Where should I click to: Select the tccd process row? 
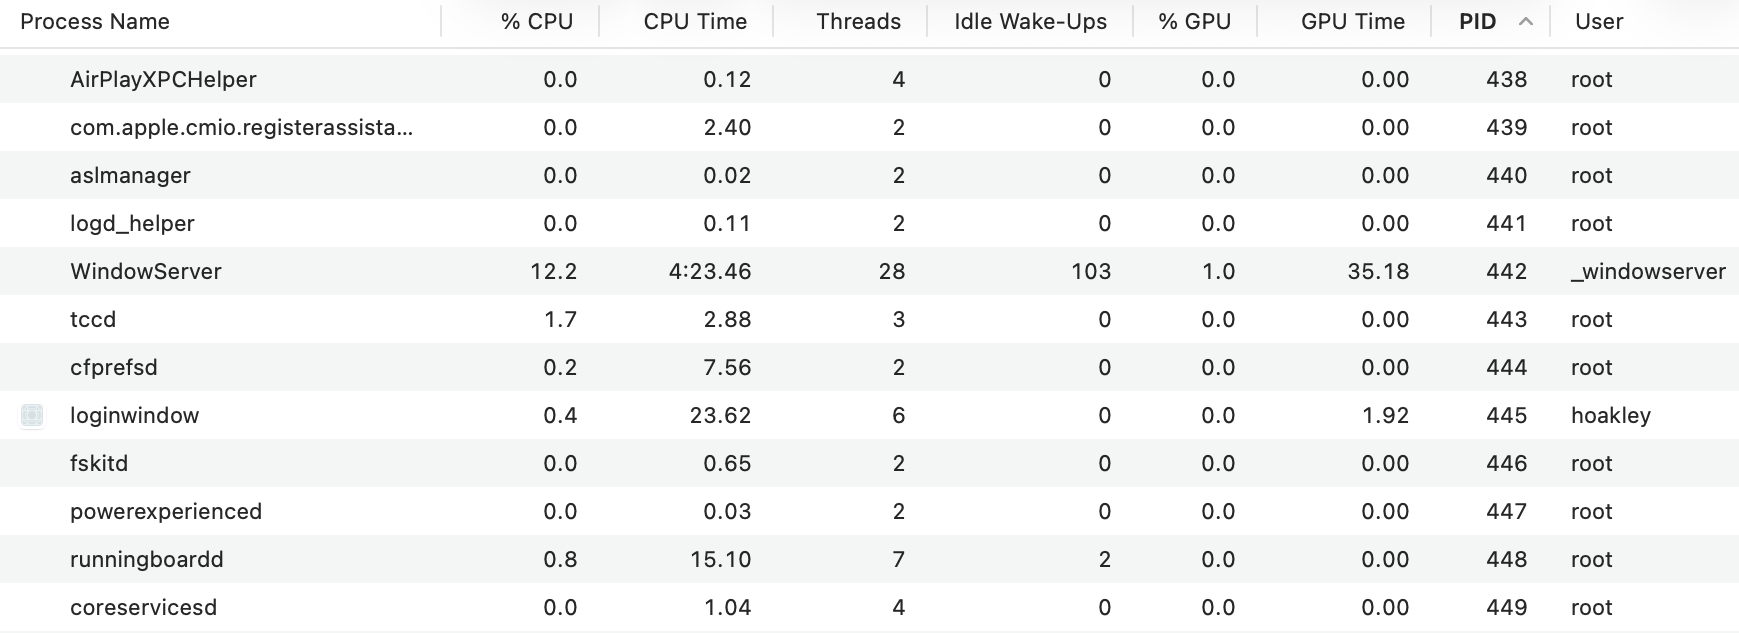[x=93, y=320]
